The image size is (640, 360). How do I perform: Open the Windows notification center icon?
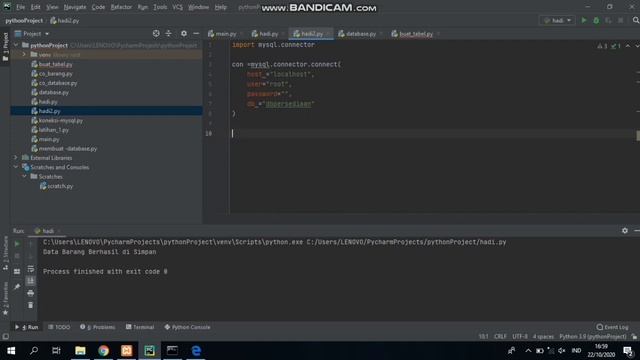[x=628, y=351]
